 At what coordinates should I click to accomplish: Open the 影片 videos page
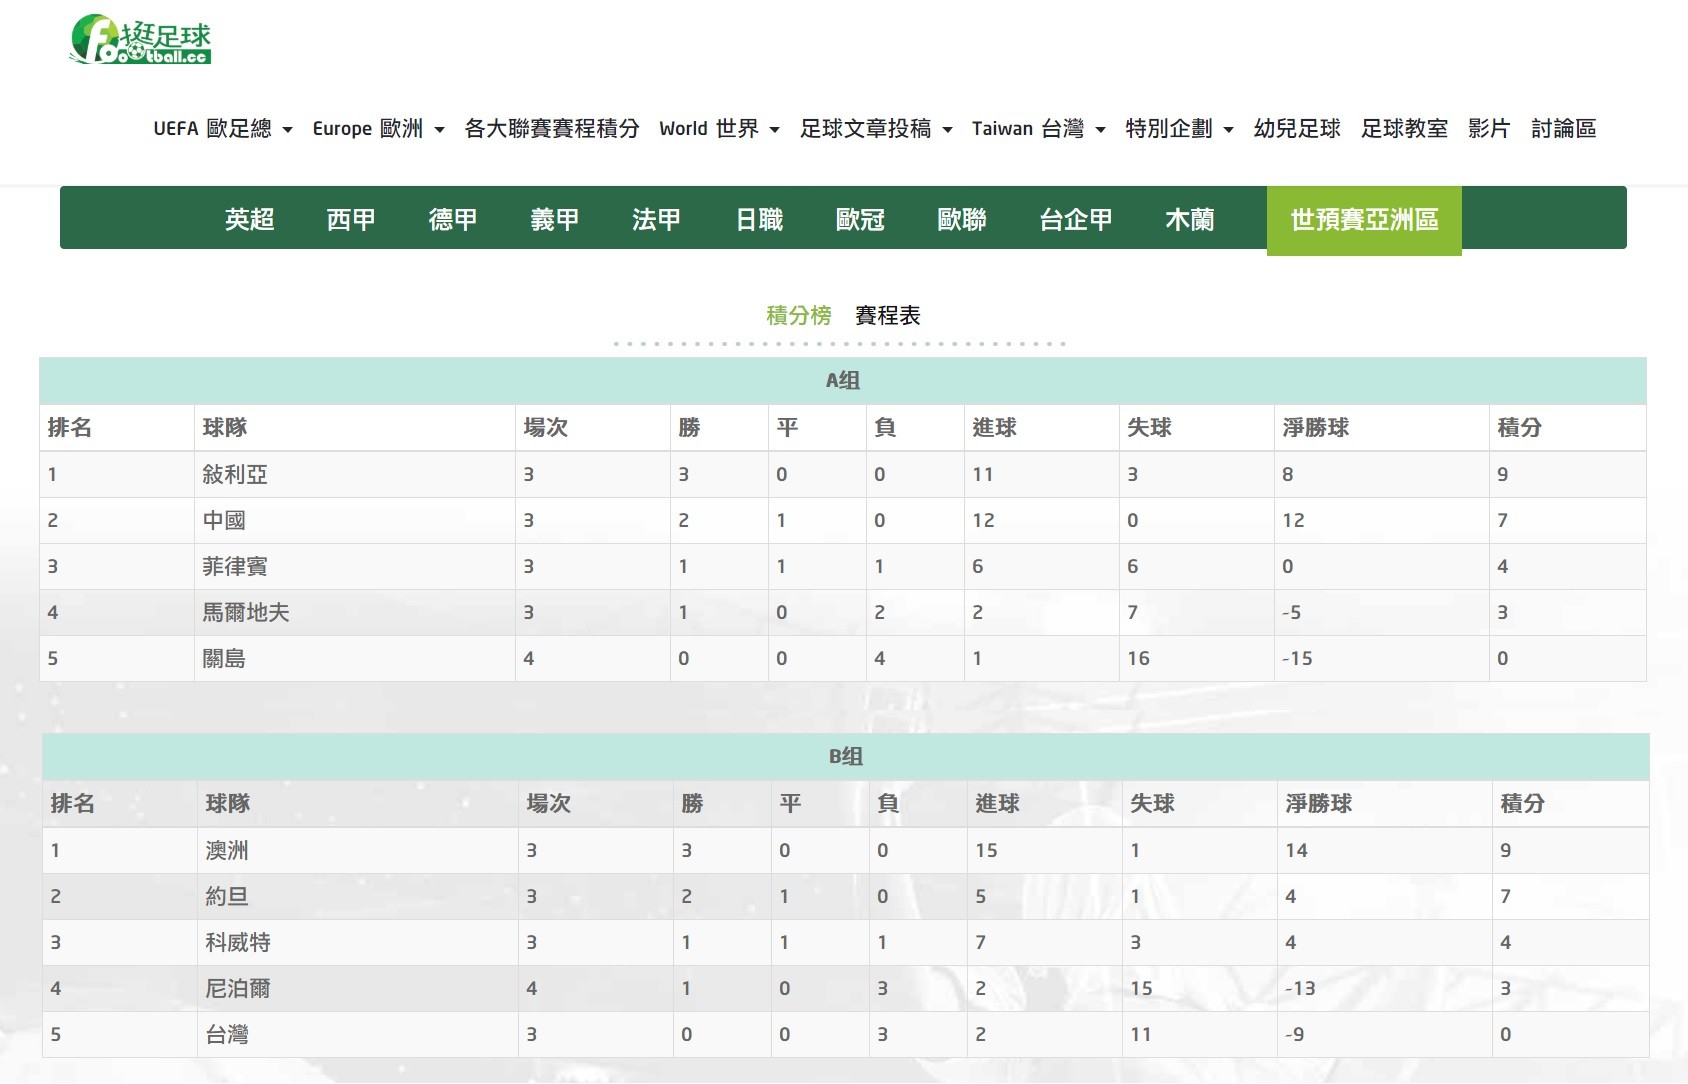coord(1489,129)
